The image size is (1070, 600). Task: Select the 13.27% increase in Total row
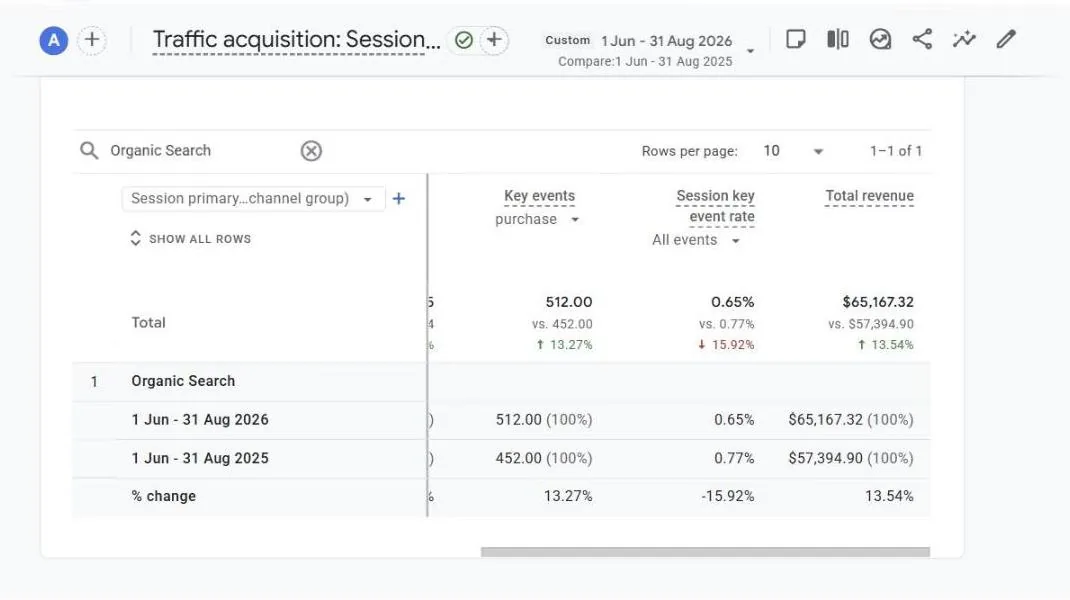[x=564, y=345]
